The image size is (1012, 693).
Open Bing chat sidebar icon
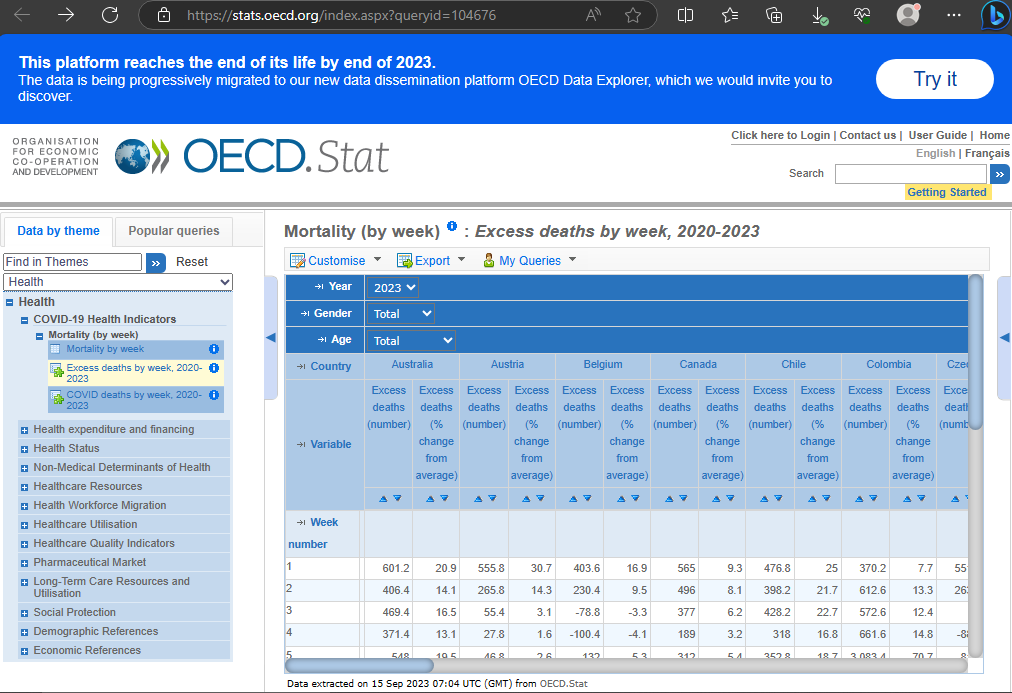pos(996,16)
